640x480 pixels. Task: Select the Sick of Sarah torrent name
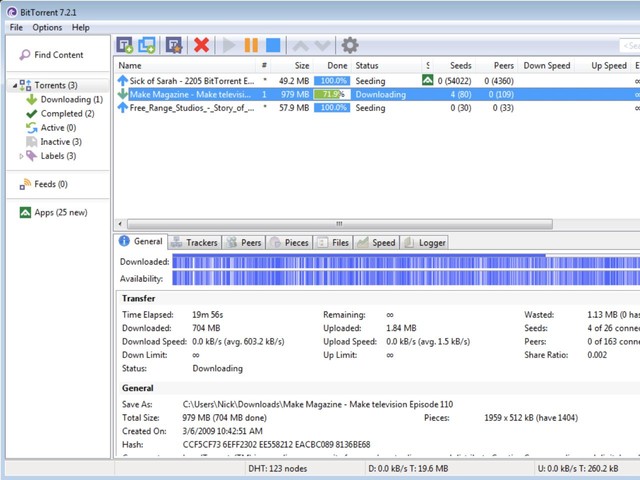point(192,81)
